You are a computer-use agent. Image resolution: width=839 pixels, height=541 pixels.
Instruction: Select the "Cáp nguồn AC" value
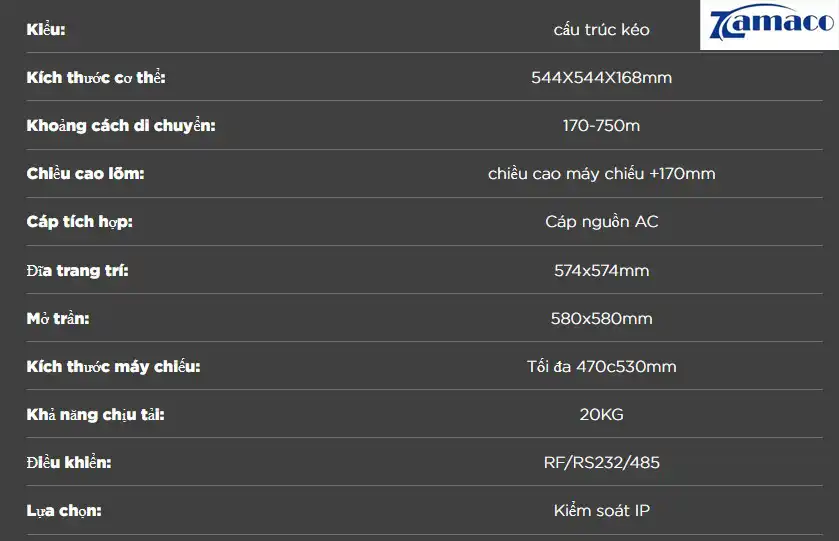[x=601, y=222]
